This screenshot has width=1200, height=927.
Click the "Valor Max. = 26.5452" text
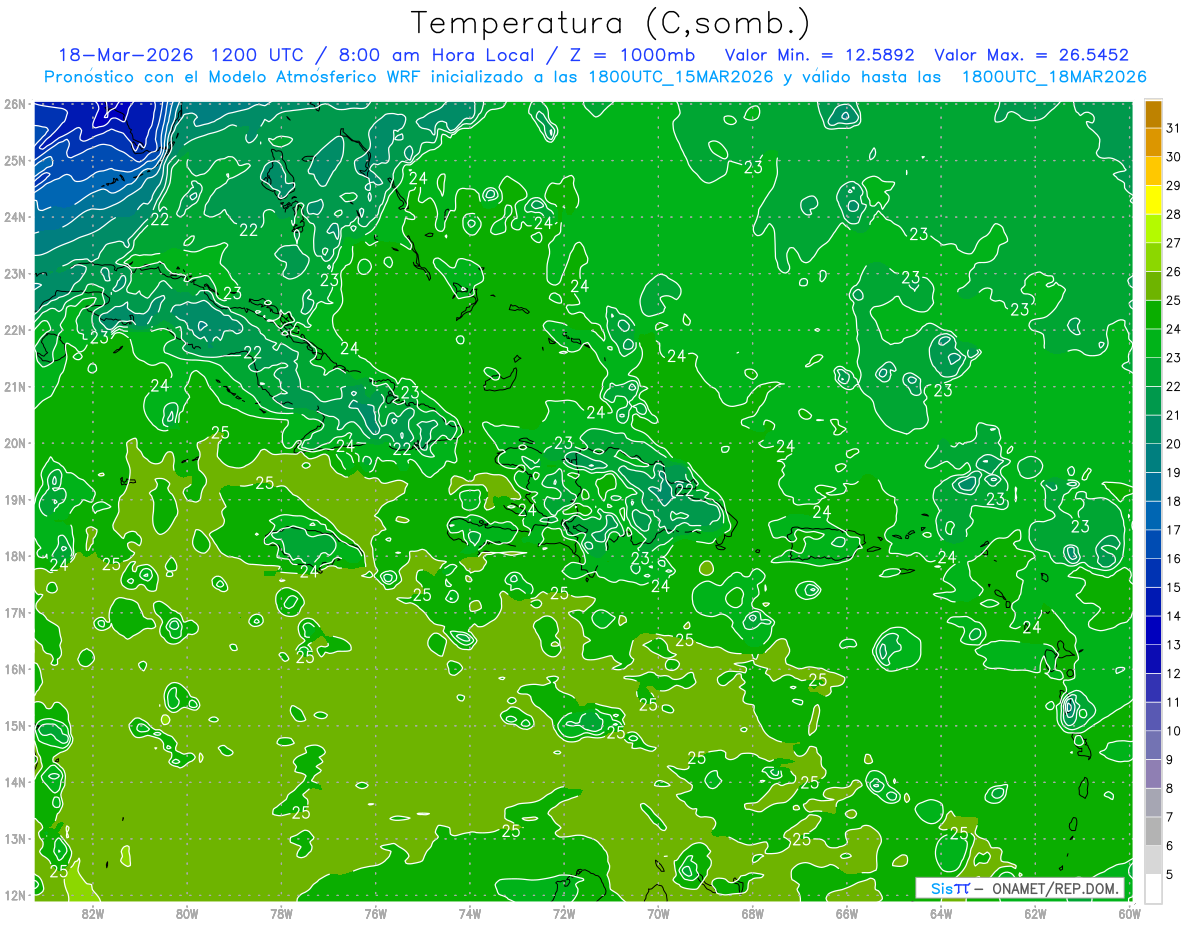1031,55
